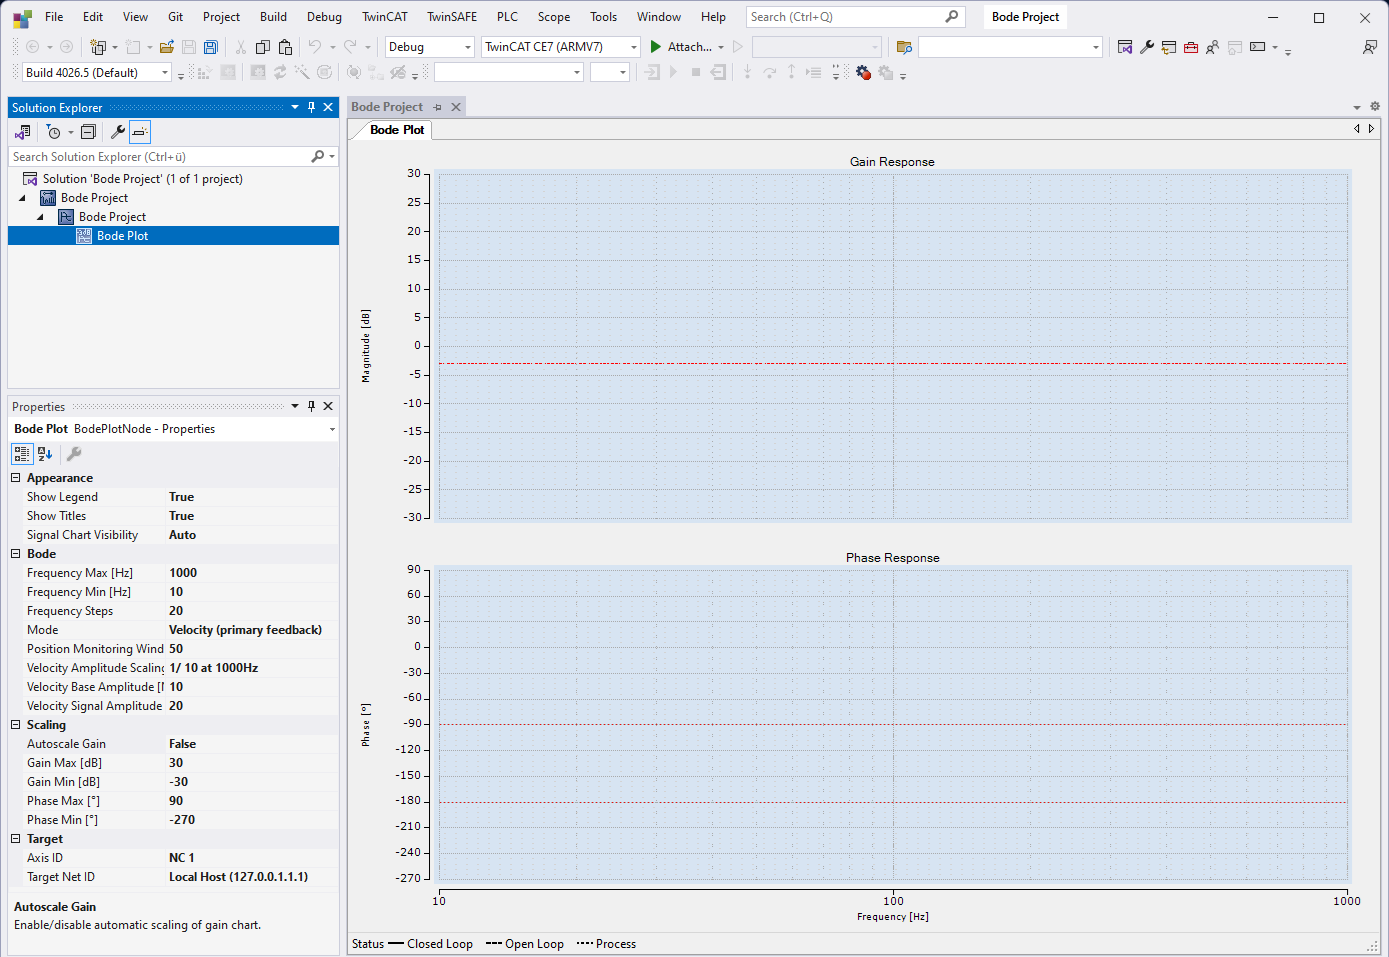The image size is (1389, 957).
Task: Click the Open File folder icon in toolbar
Action: pyautogui.click(x=167, y=47)
